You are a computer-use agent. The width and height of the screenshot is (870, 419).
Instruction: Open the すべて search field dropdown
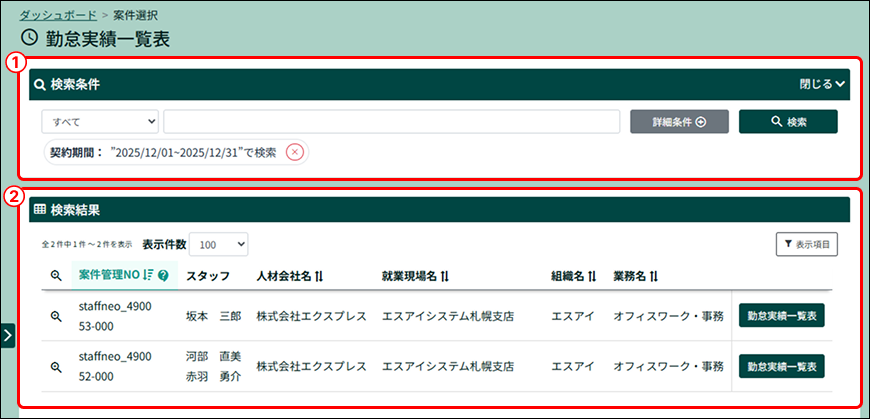pos(100,122)
